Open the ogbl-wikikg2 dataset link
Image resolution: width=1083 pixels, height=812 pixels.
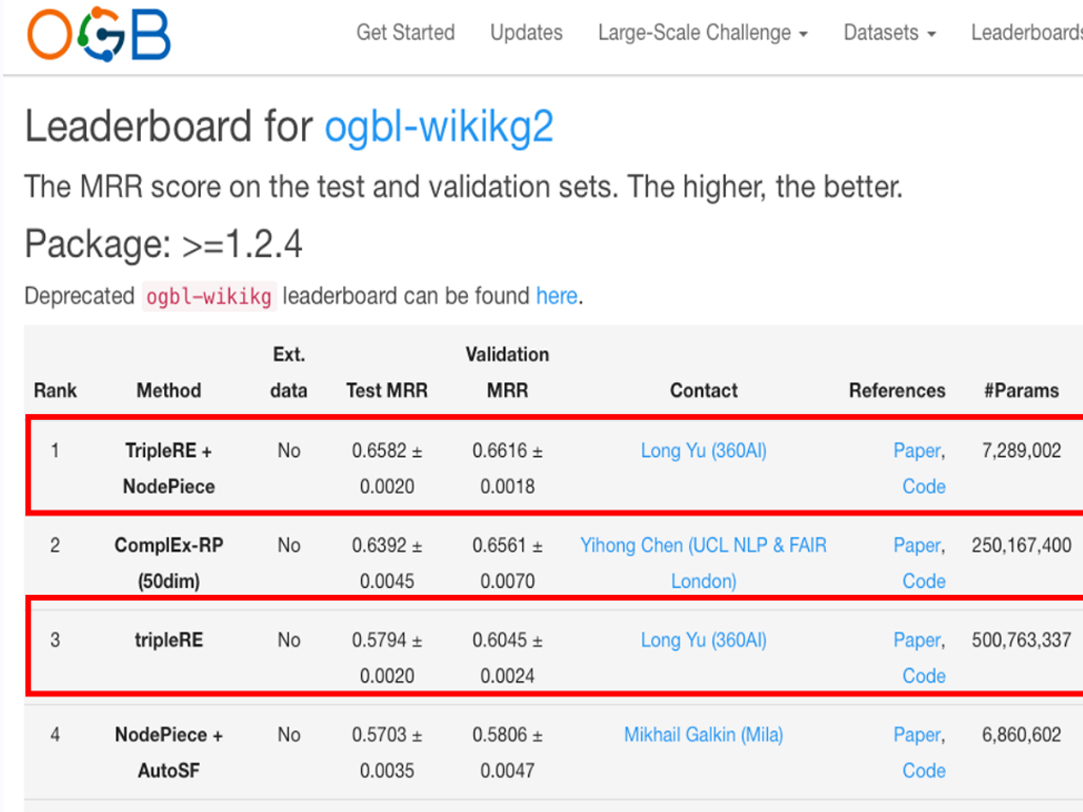click(439, 127)
